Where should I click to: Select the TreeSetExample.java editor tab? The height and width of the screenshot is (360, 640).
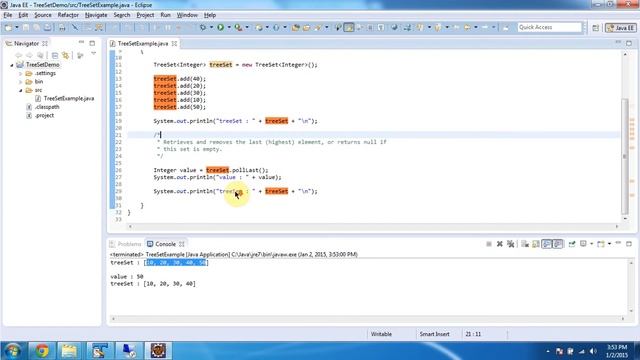[x=143, y=43]
